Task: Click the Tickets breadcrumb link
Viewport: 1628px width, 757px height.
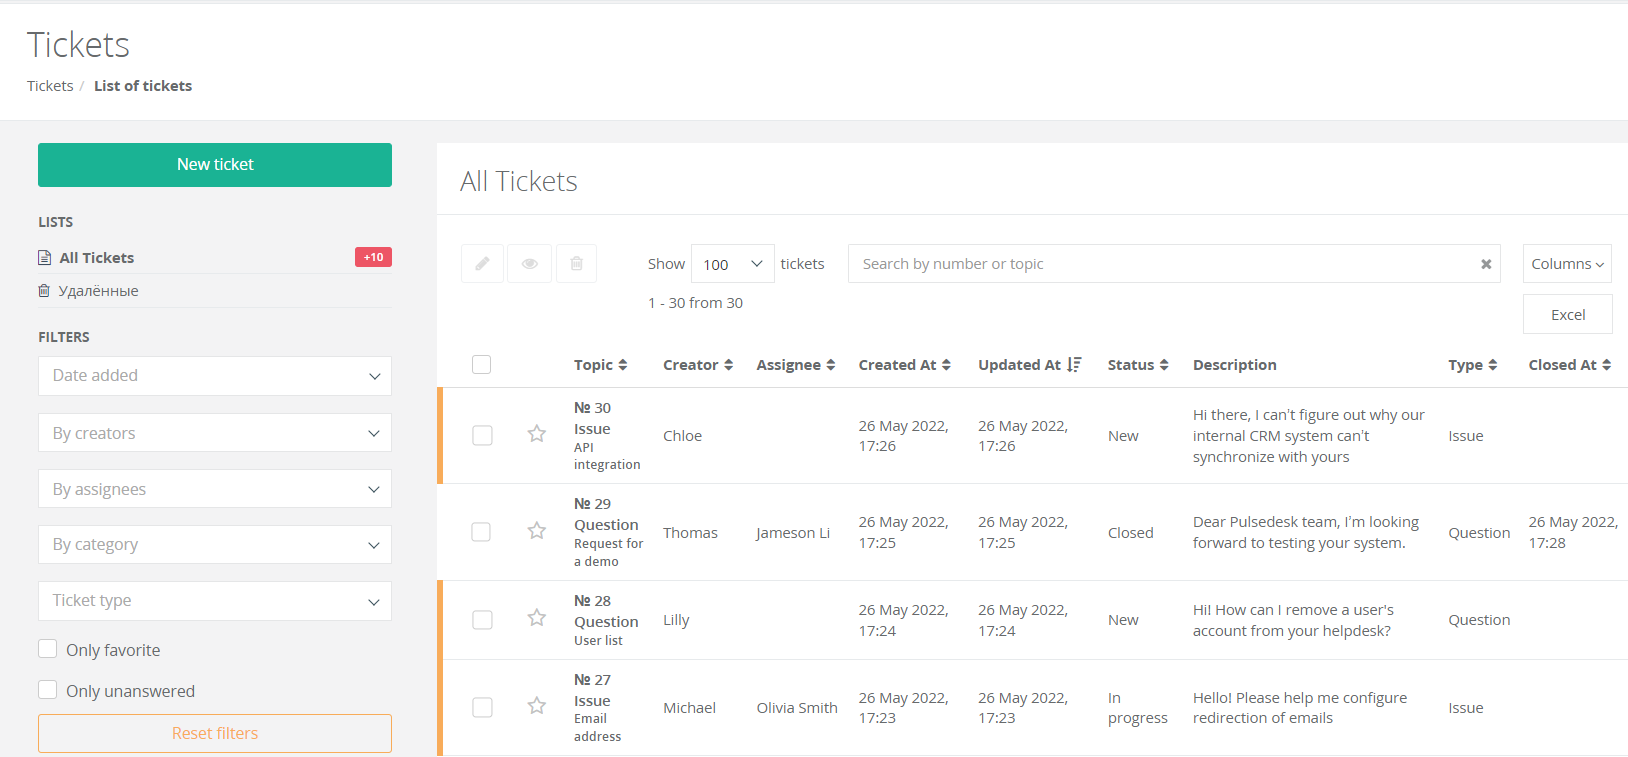Action: pyautogui.click(x=50, y=86)
